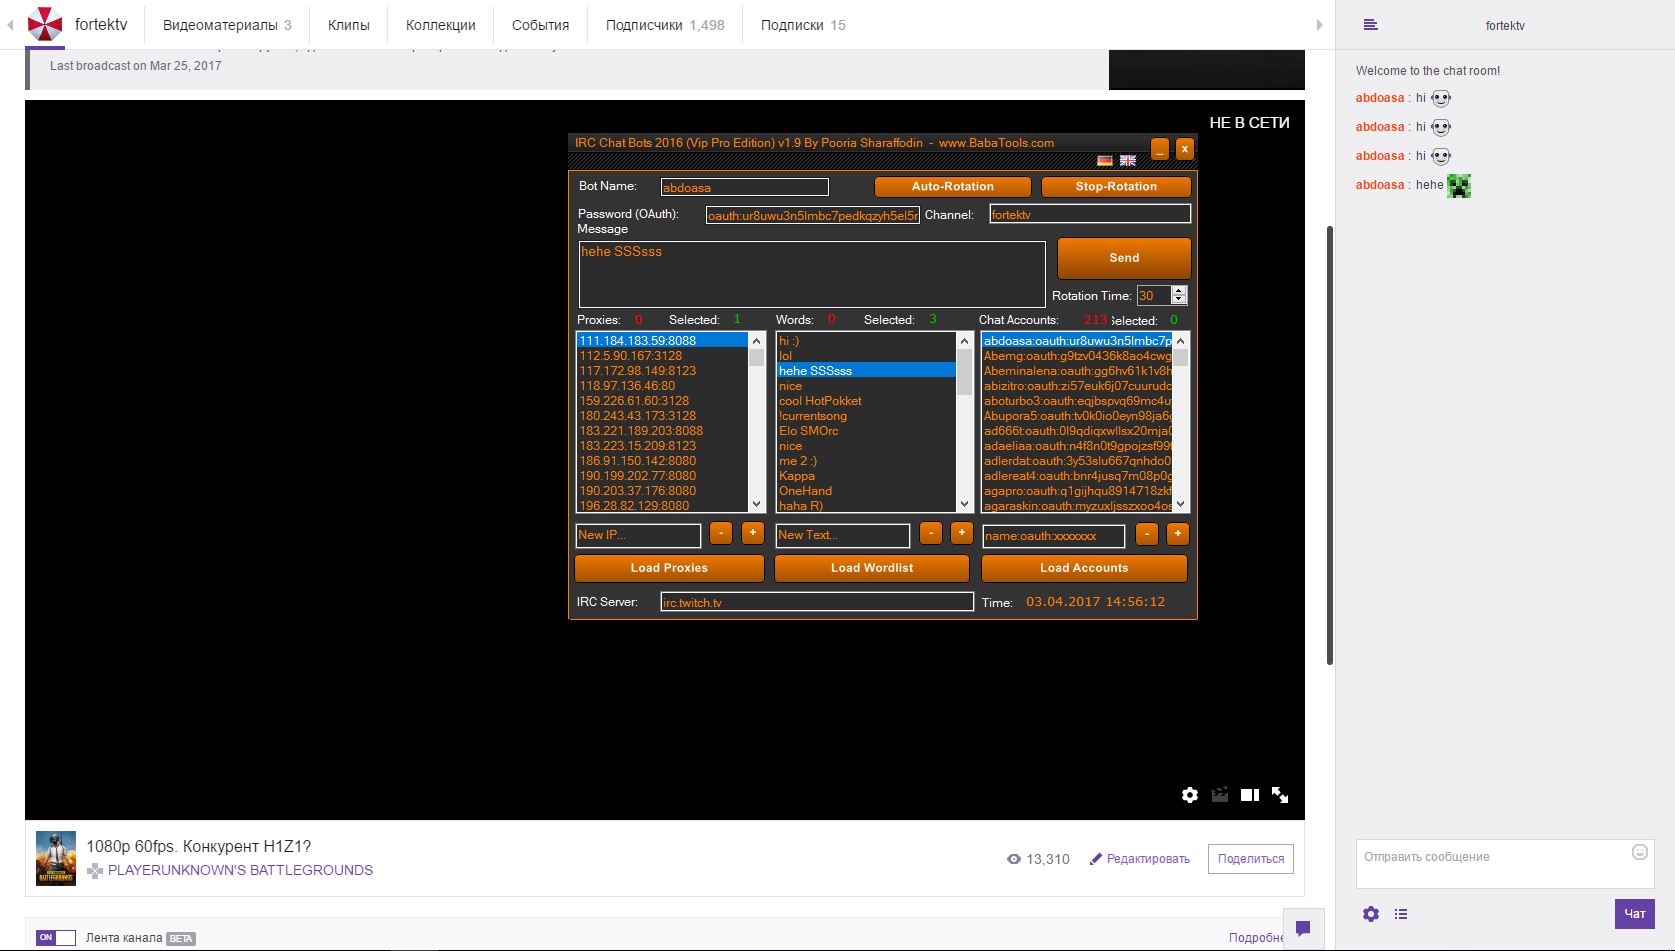Viewport: 1675px width, 951px height.
Task: Toggle the channel feed ON switch
Action: click(x=56, y=938)
